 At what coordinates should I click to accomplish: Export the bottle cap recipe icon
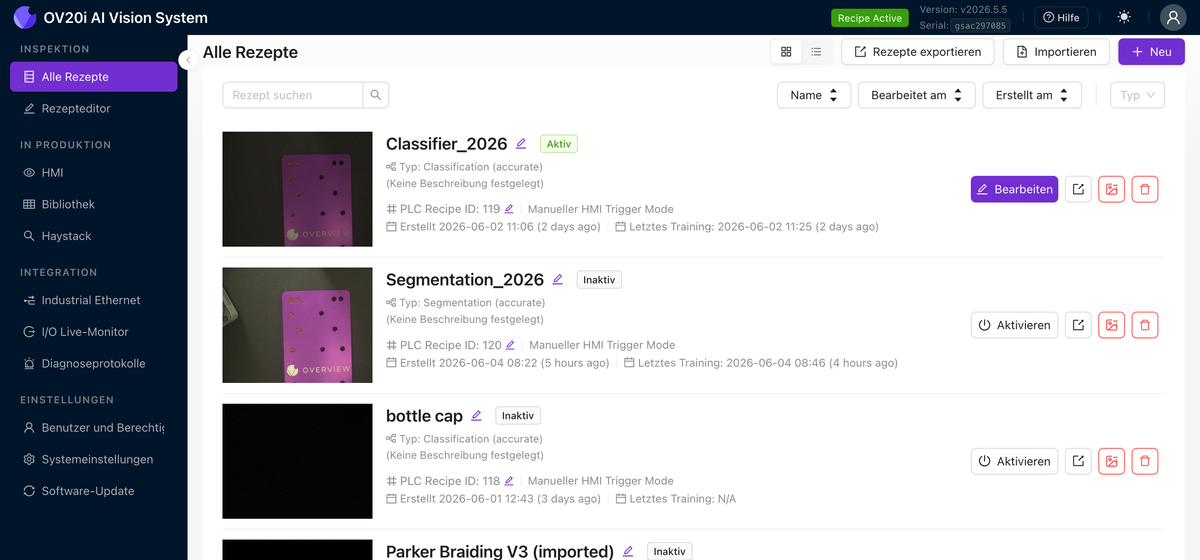(1078, 461)
